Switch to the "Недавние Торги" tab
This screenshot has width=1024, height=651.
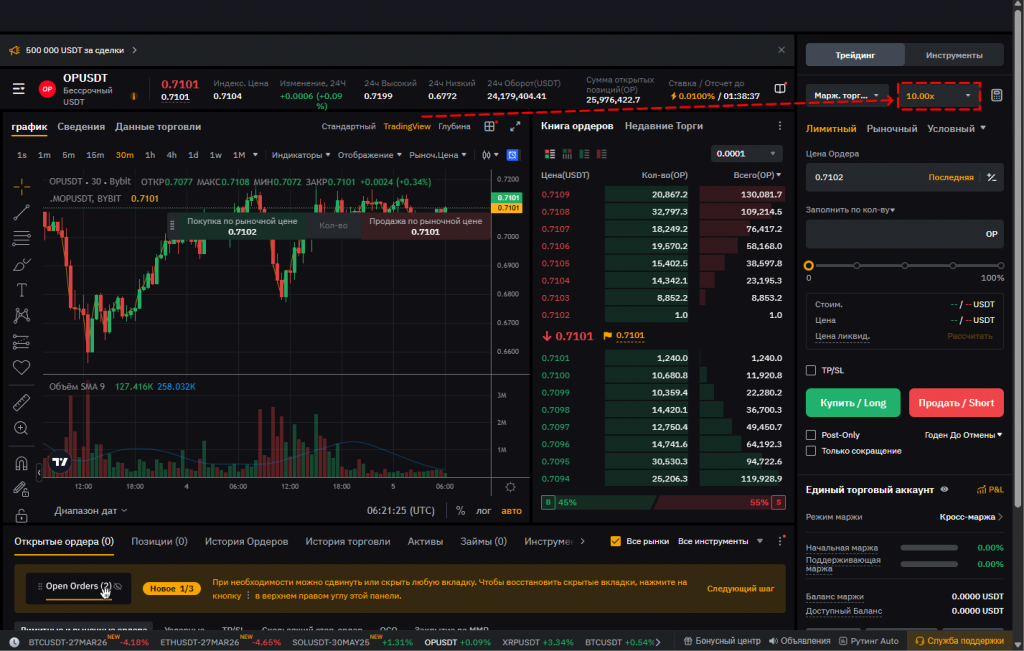click(x=663, y=126)
